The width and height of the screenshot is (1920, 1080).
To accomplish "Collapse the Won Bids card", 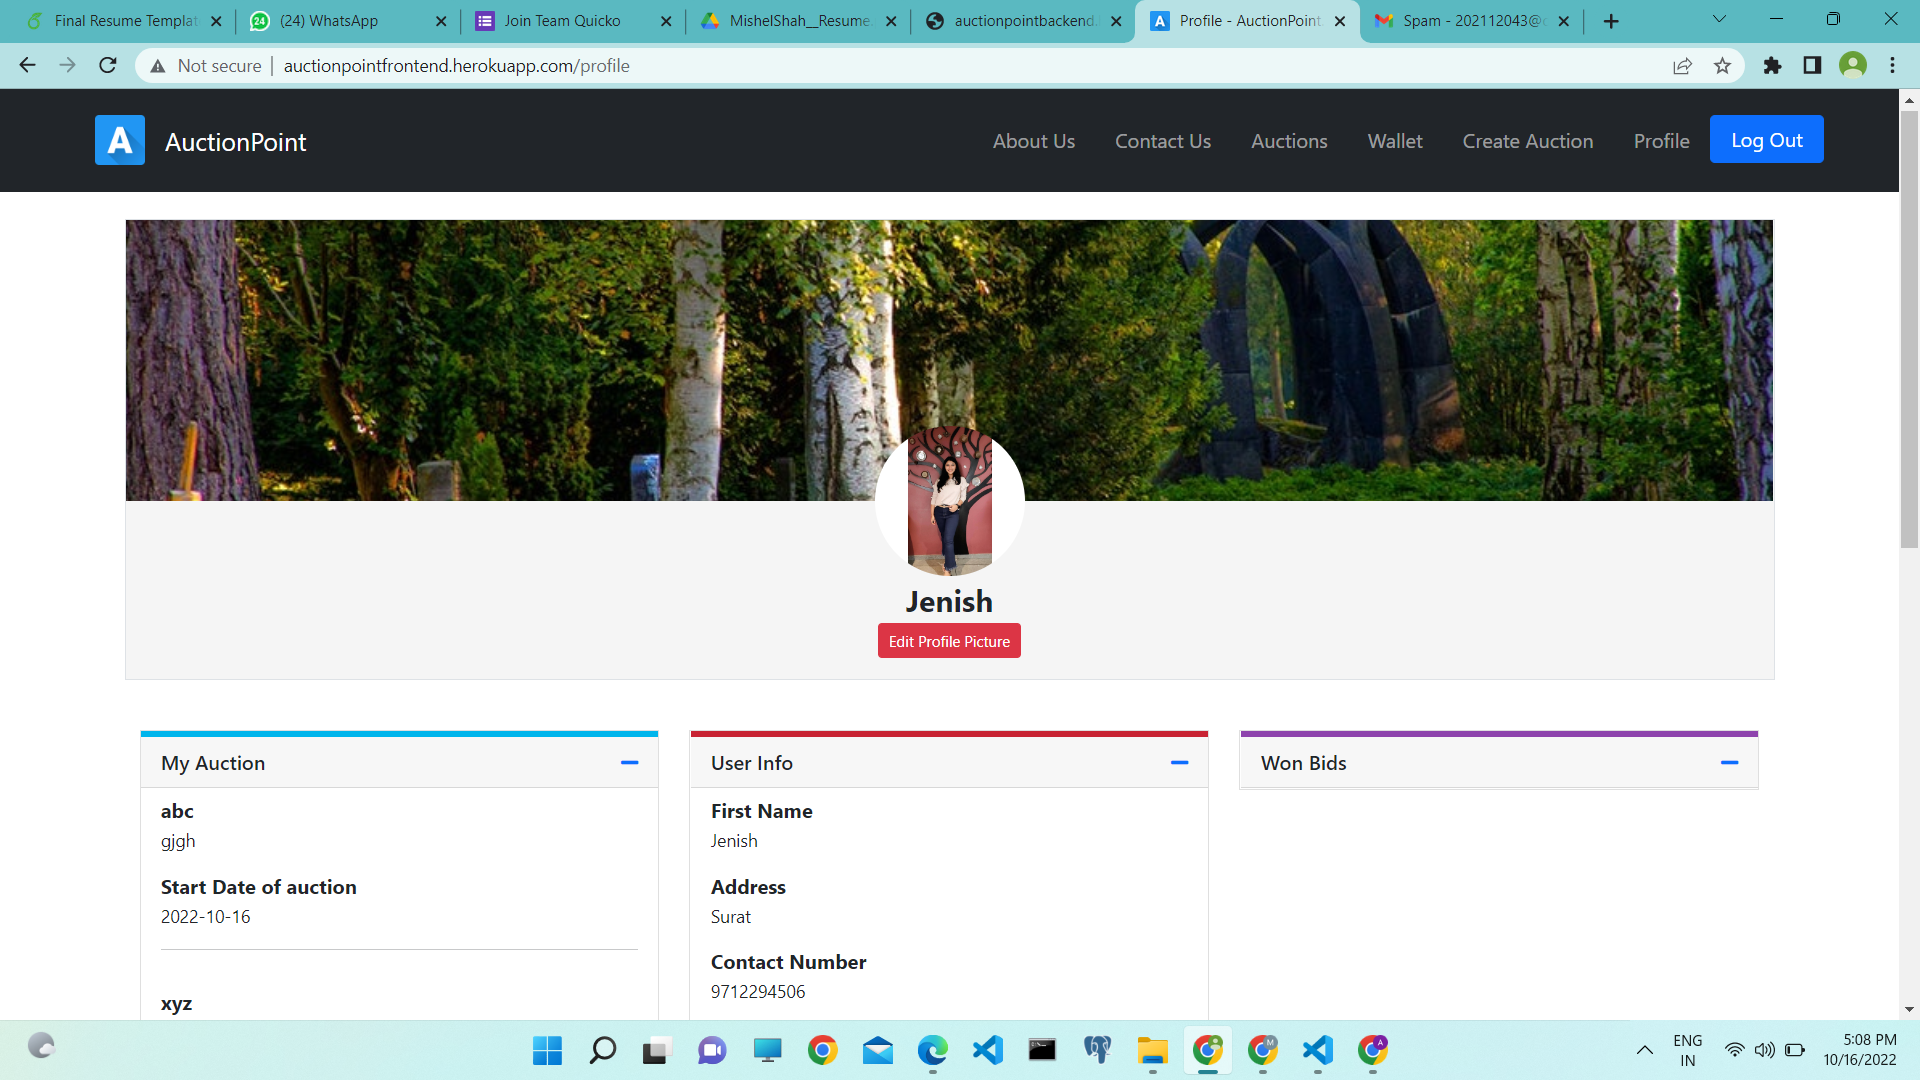I will (1729, 763).
